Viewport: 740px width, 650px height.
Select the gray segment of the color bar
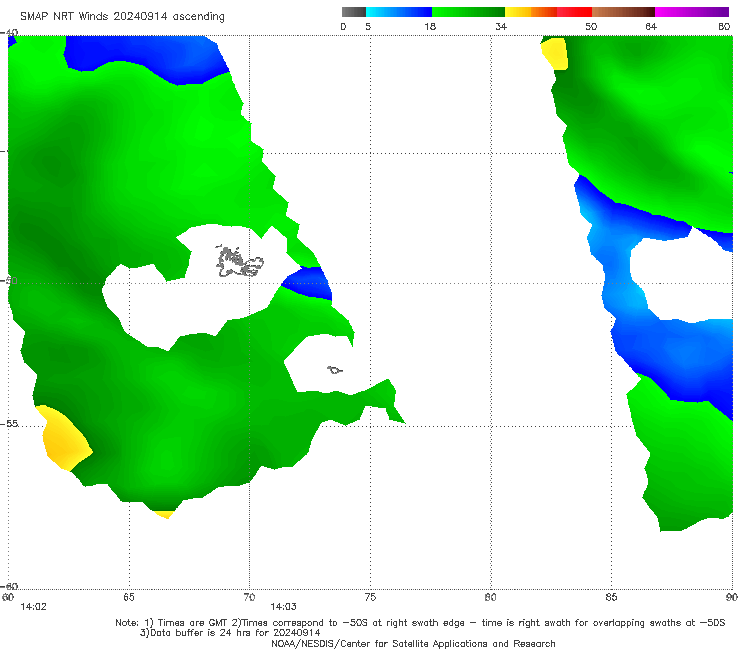click(353, 12)
